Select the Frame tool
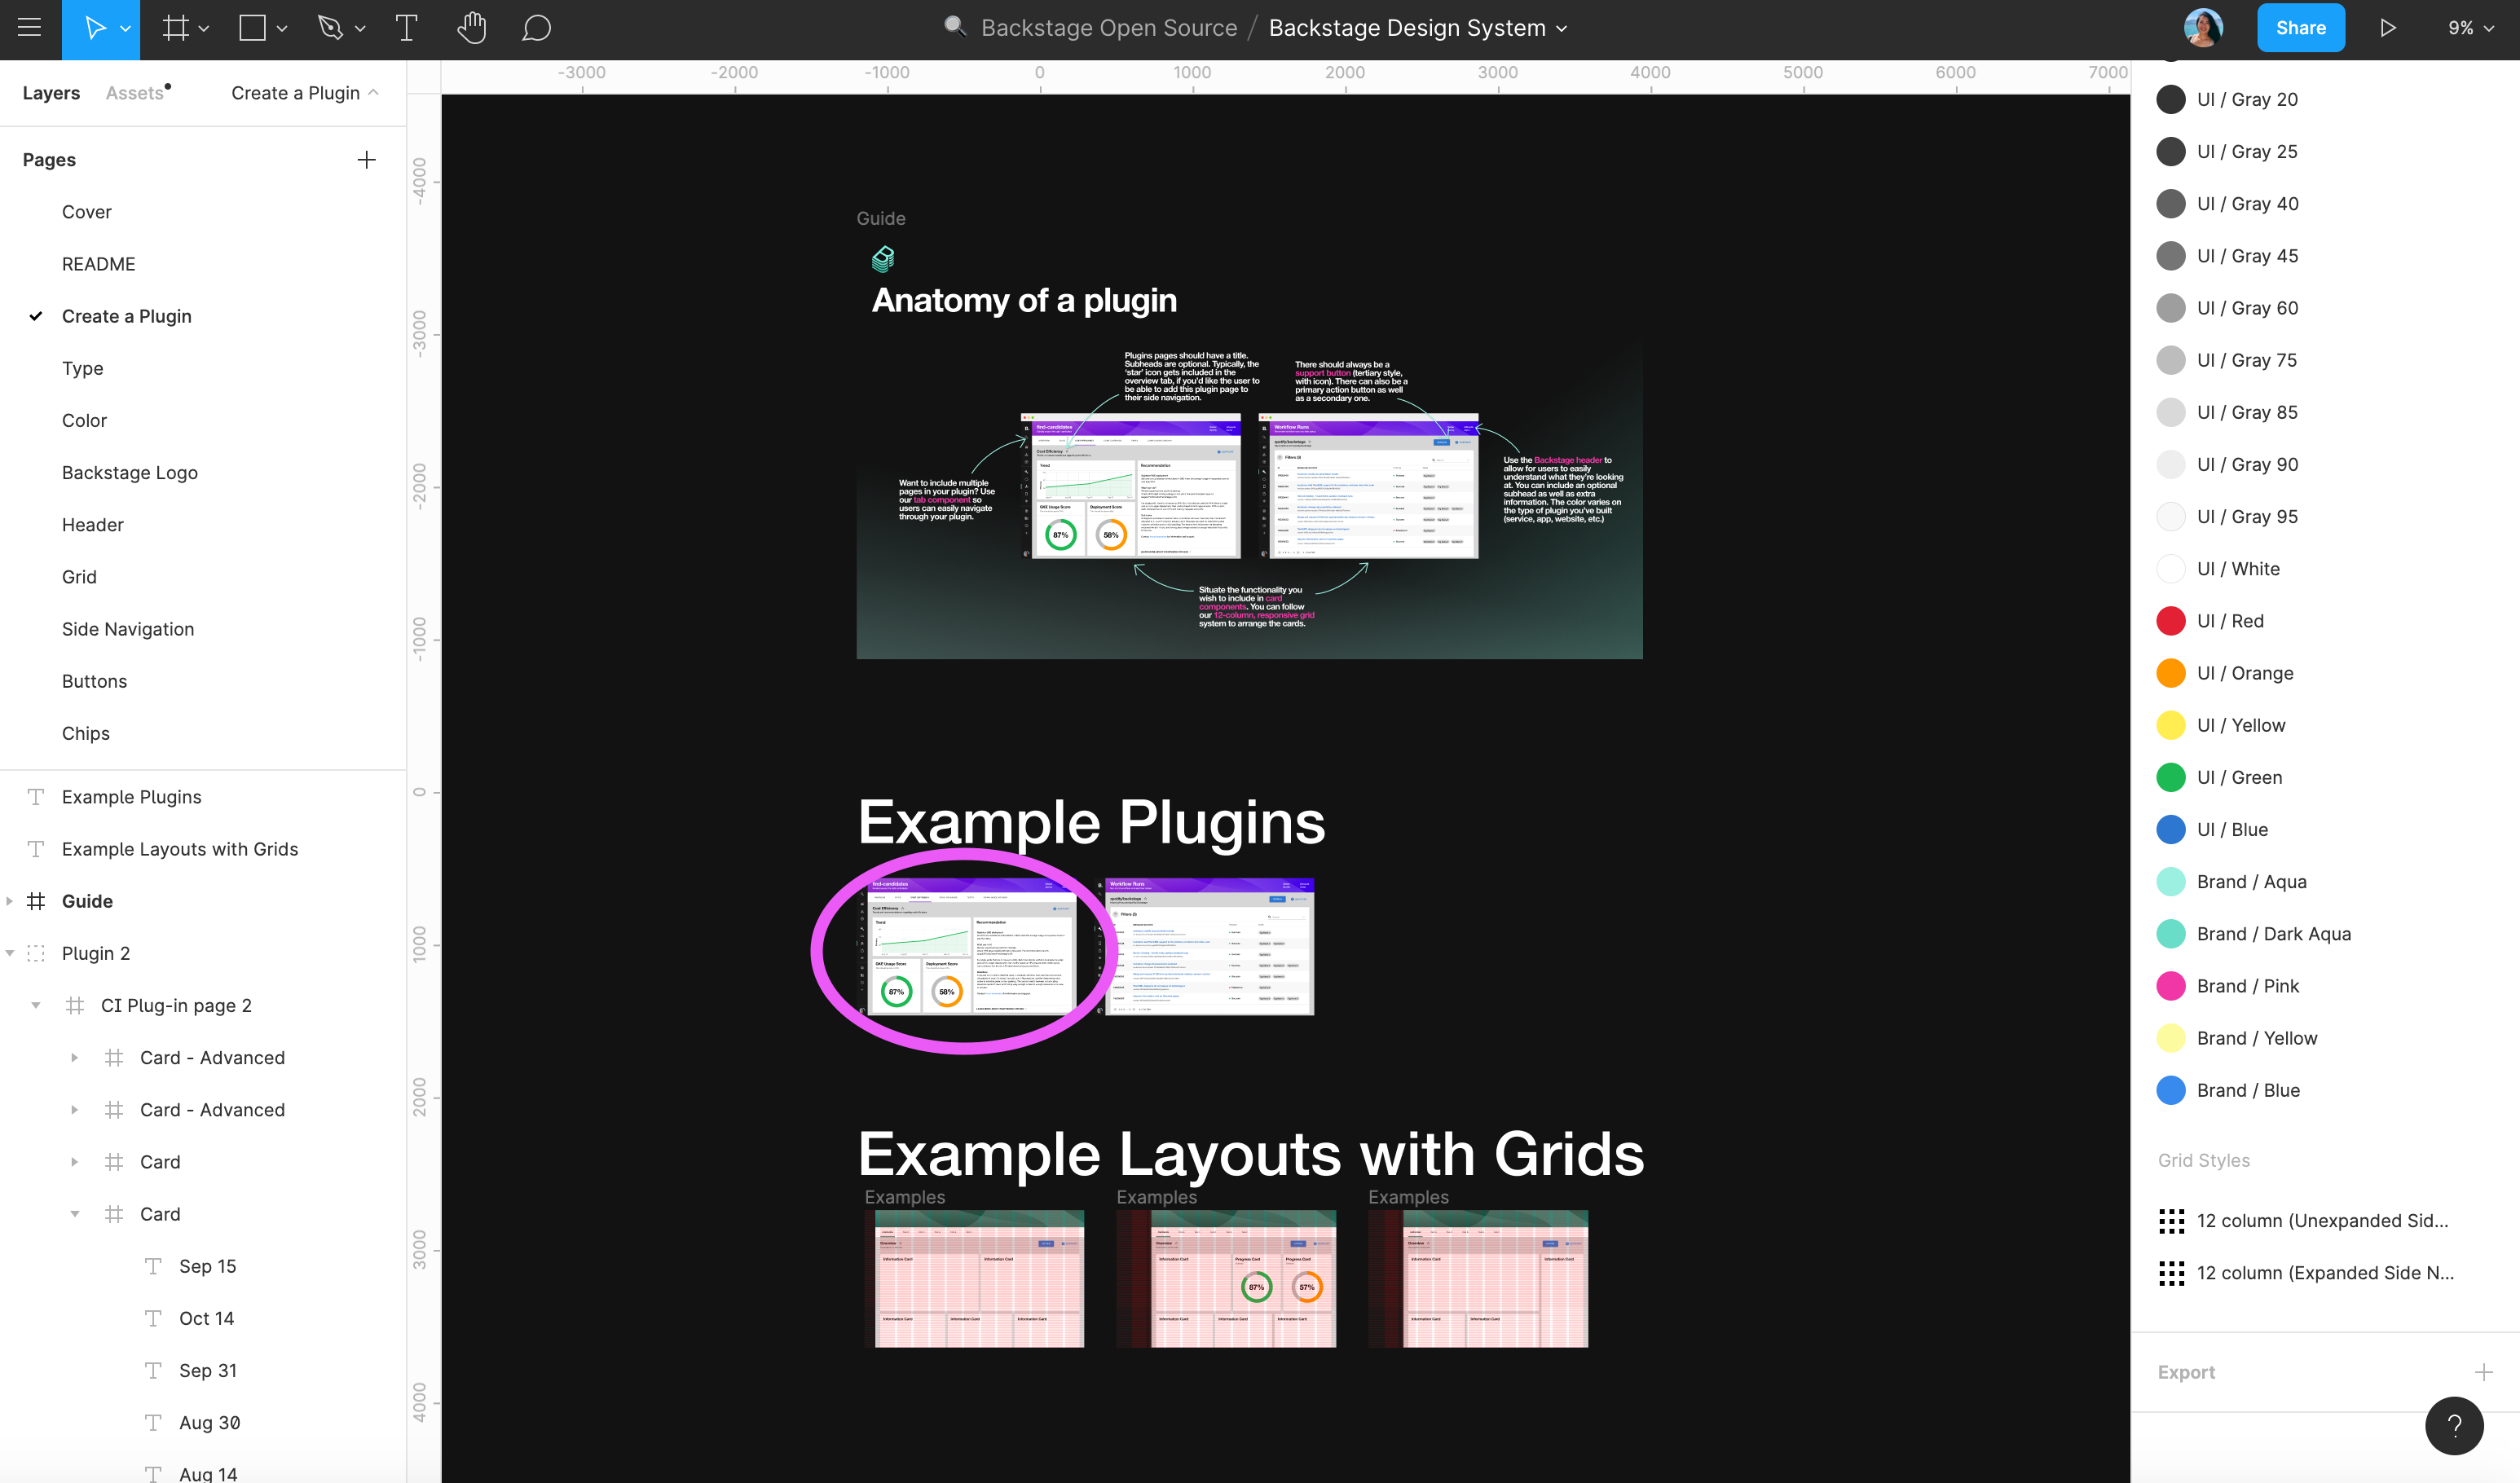2520x1483 pixels. (x=176, y=28)
